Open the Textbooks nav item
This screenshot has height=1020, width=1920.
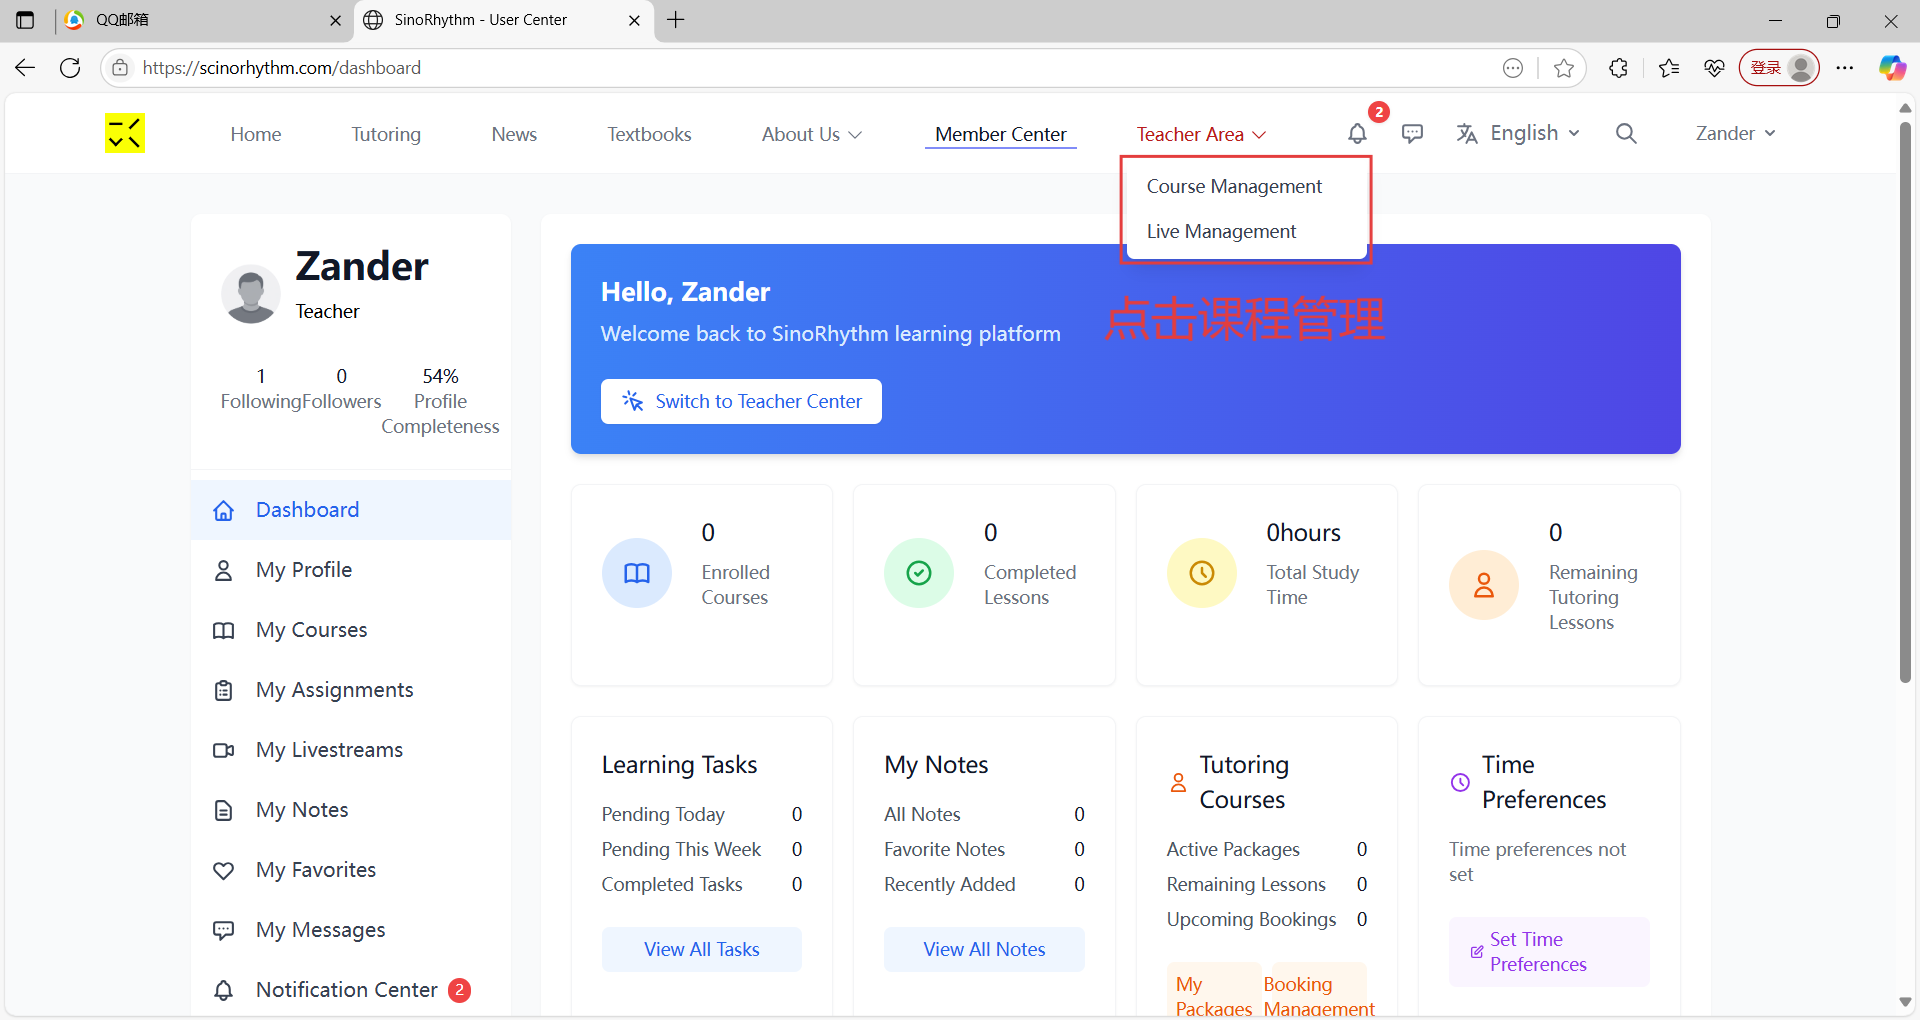pos(649,134)
